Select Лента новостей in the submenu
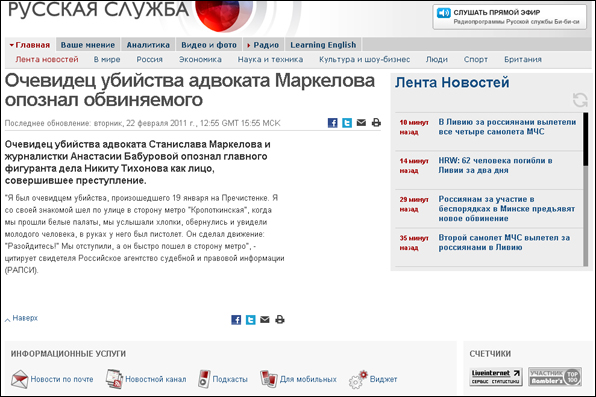 coord(47,59)
